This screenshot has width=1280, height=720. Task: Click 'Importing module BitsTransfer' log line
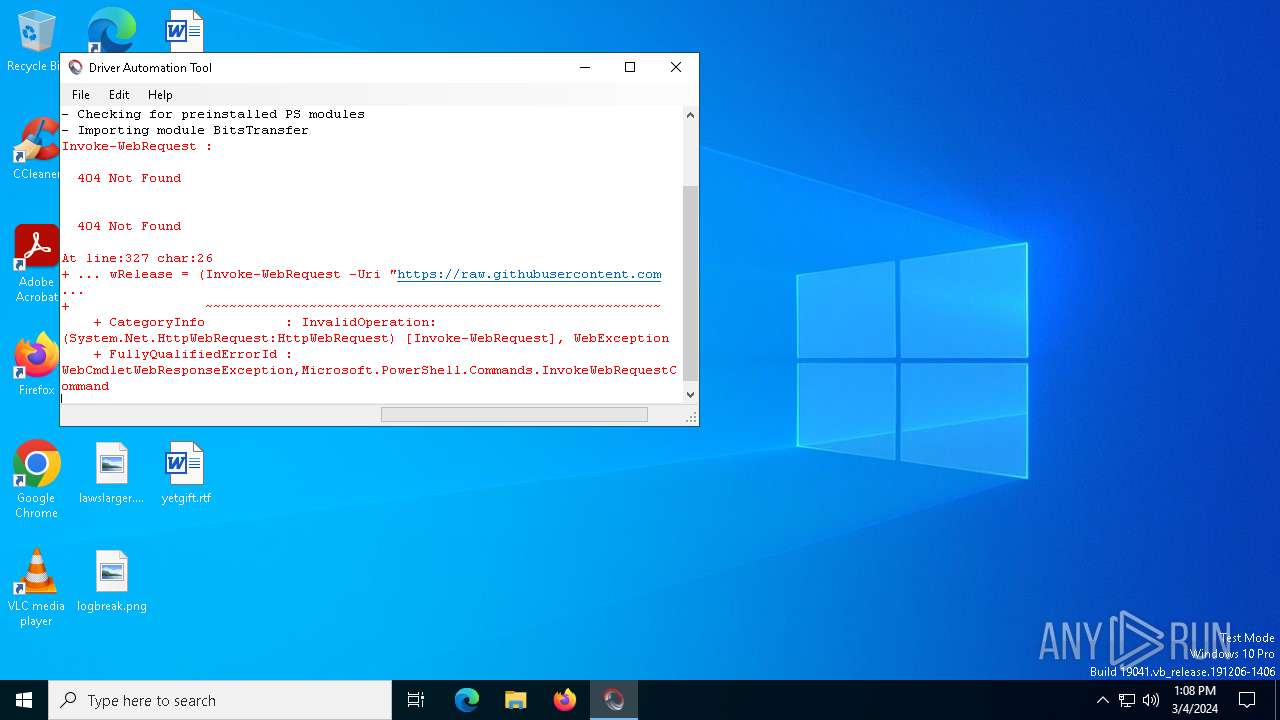point(185,130)
